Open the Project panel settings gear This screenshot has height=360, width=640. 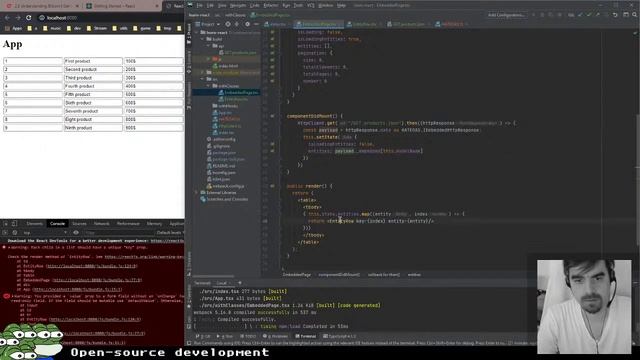pos(247,24)
